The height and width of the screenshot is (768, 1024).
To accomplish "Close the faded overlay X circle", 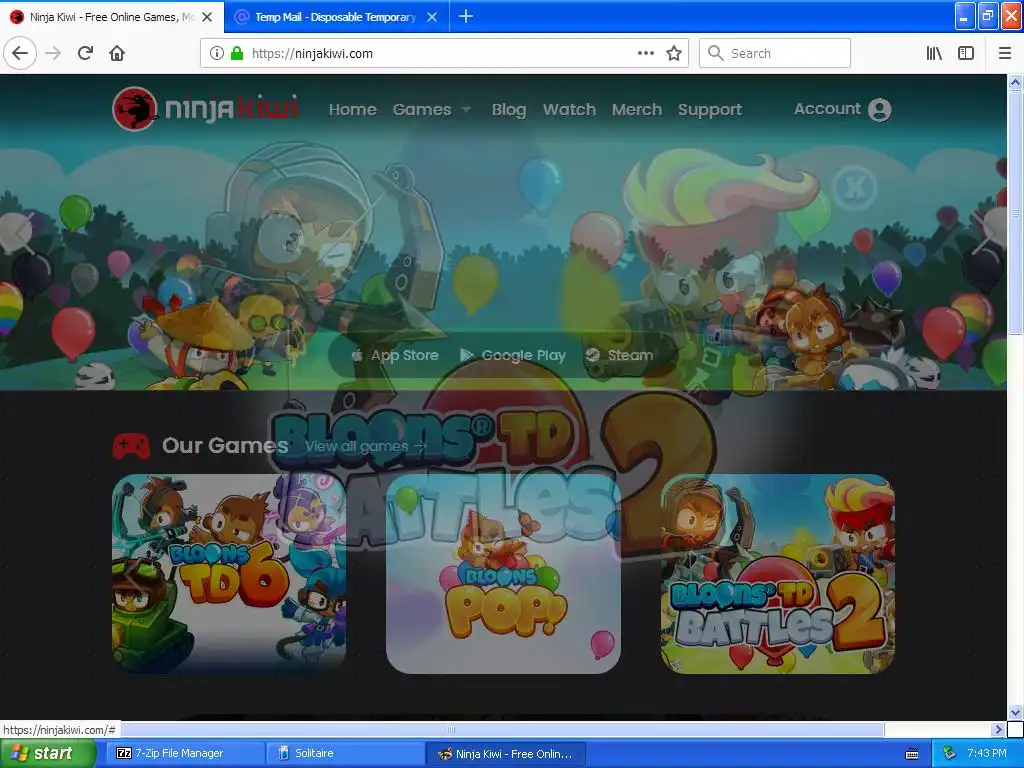I will pos(854,187).
